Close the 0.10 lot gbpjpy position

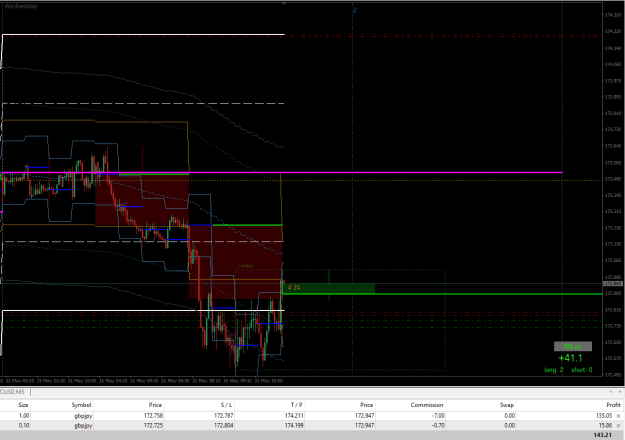coord(618,426)
